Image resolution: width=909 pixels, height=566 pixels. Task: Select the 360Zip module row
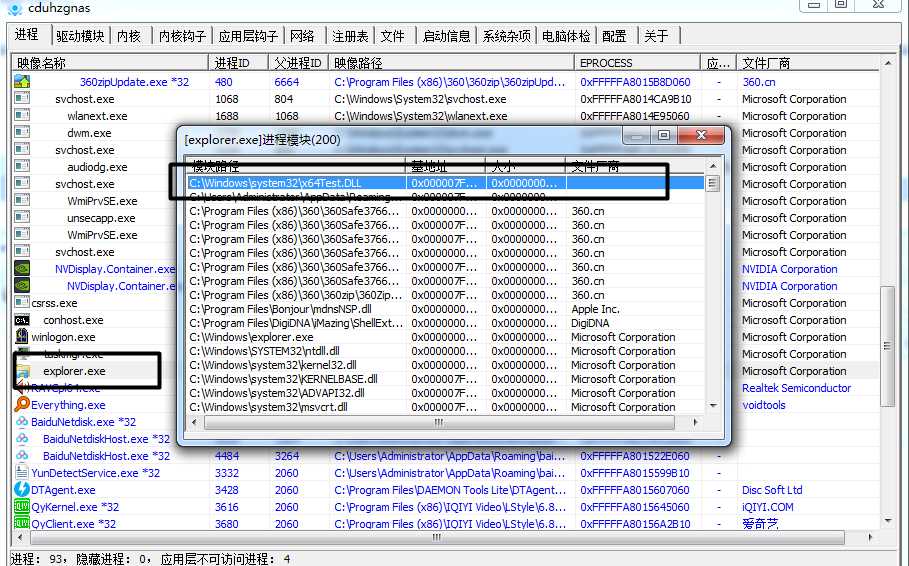point(445,295)
